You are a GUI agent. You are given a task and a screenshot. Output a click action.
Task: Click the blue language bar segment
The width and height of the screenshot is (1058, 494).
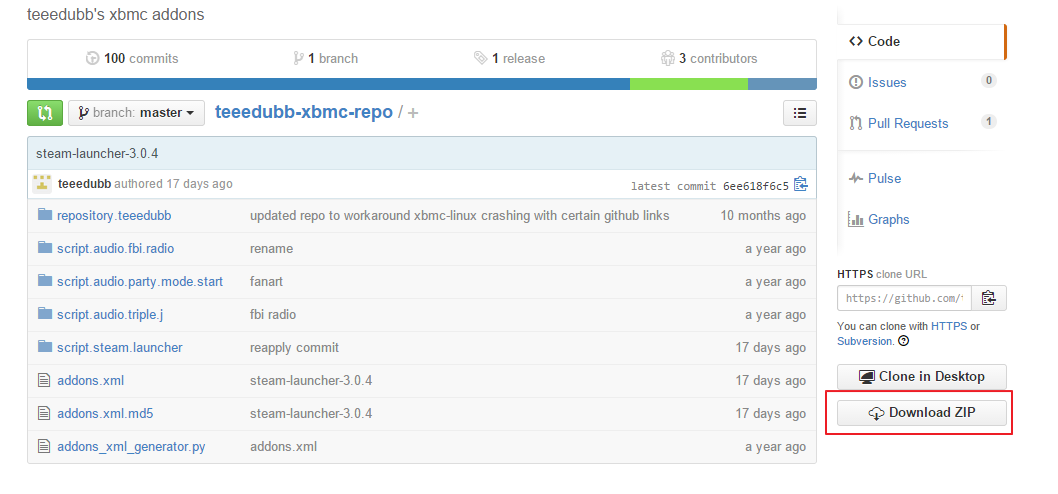pyautogui.click(x=329, y=84)
